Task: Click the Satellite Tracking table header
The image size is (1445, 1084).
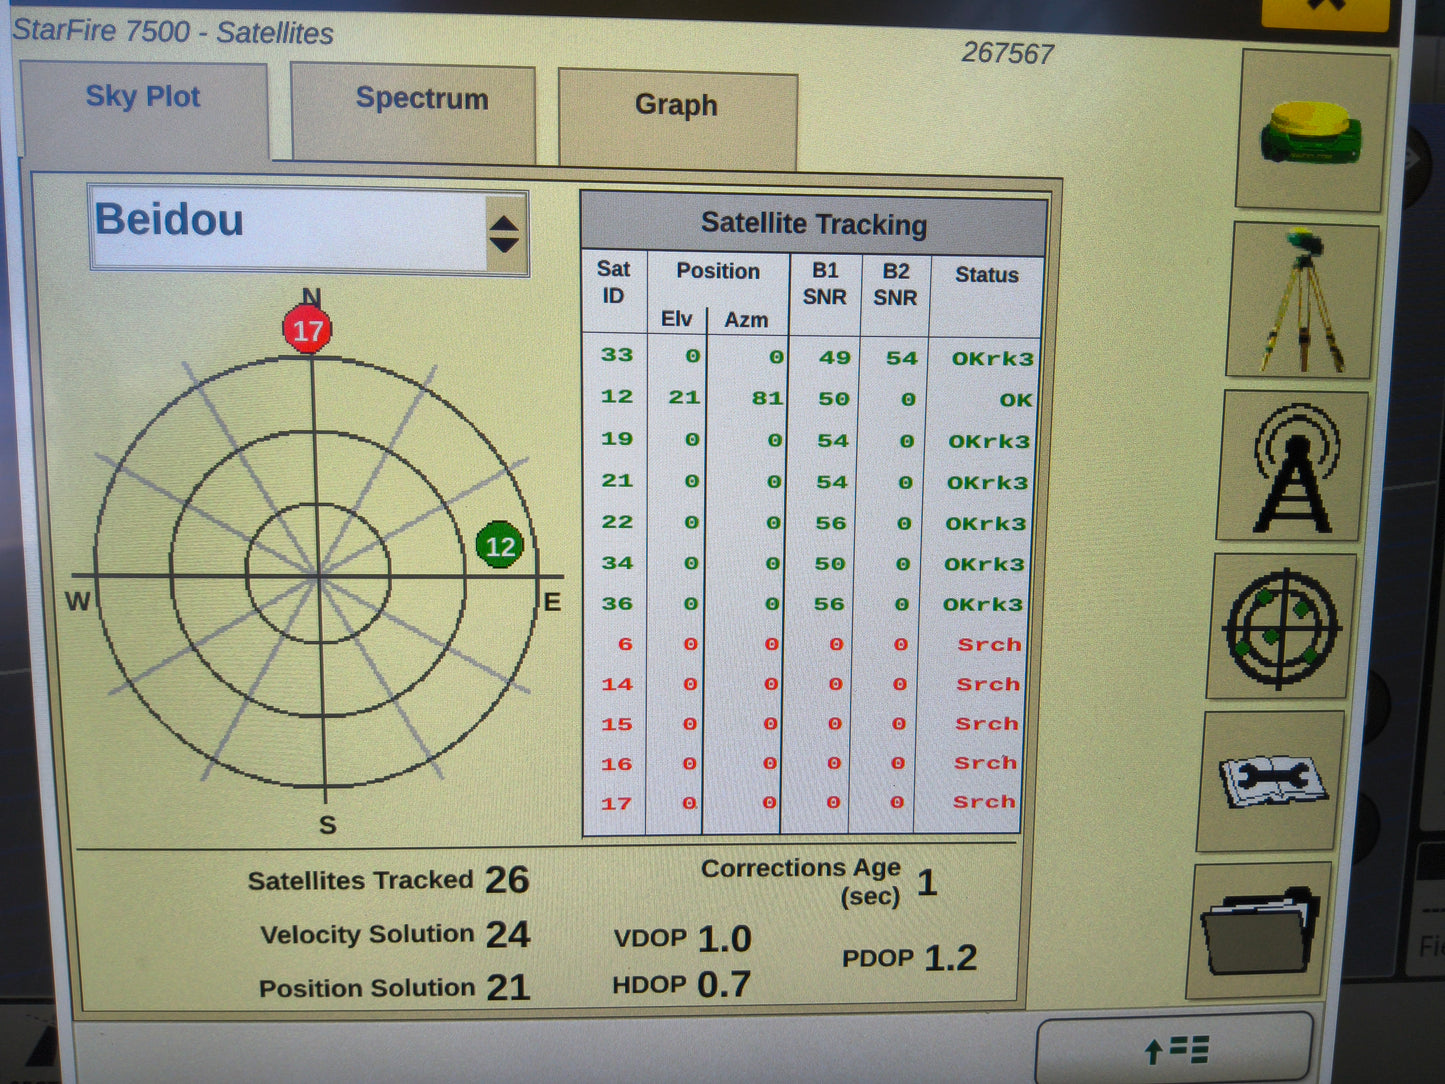Action: click(814, 223)
